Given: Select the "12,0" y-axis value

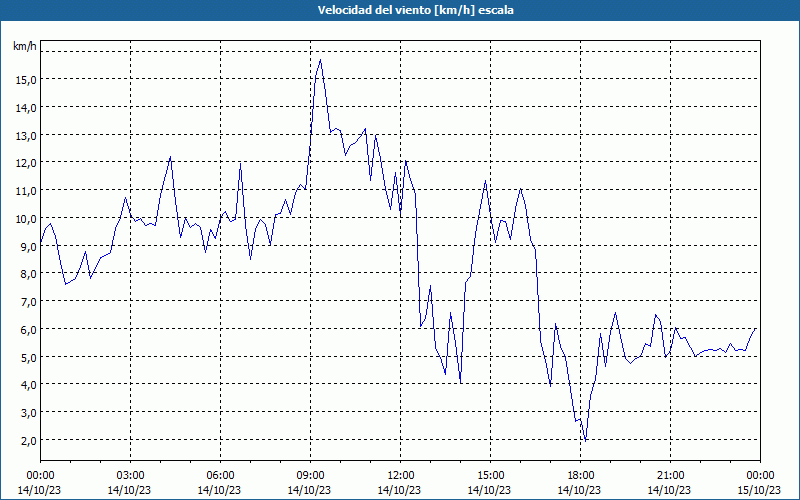Looking at the screenshot, I should click(27, 163).
